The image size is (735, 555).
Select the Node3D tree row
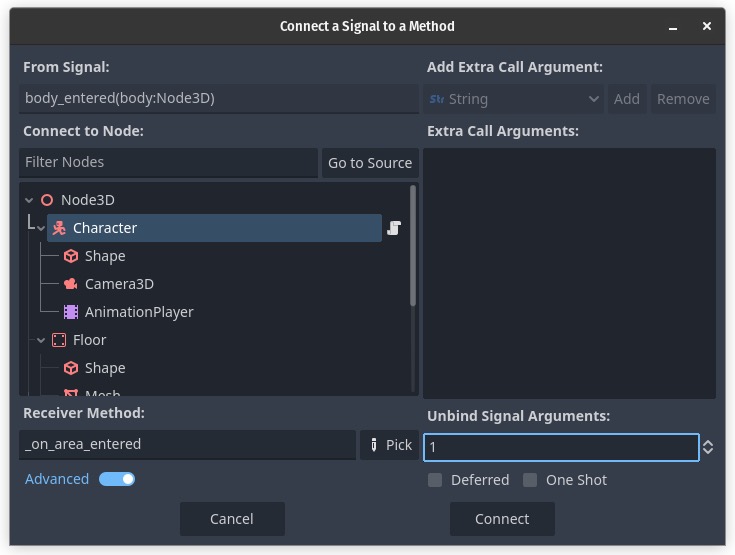coord(214,200)
